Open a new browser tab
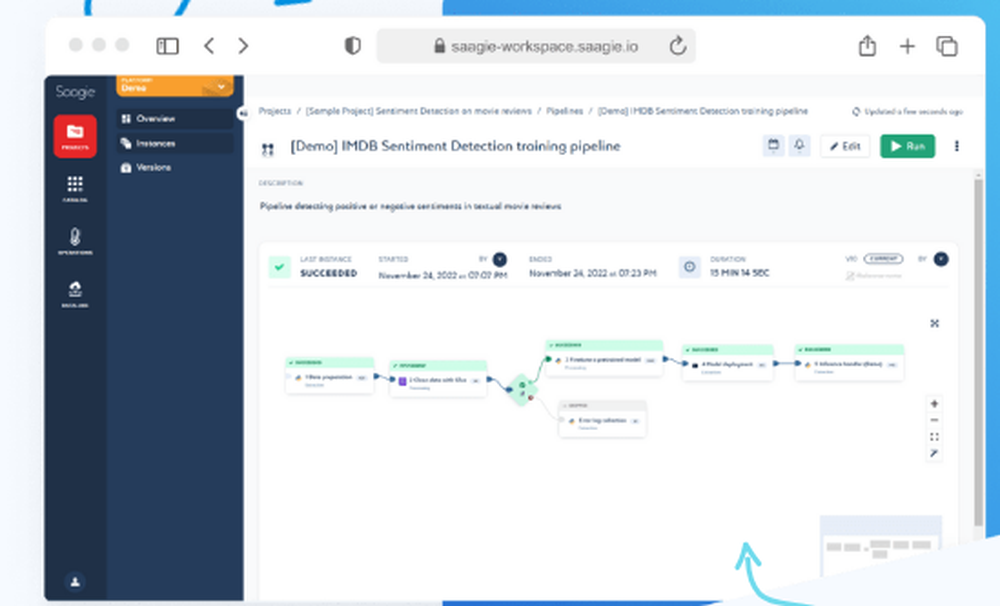 (x=907, y=46)
